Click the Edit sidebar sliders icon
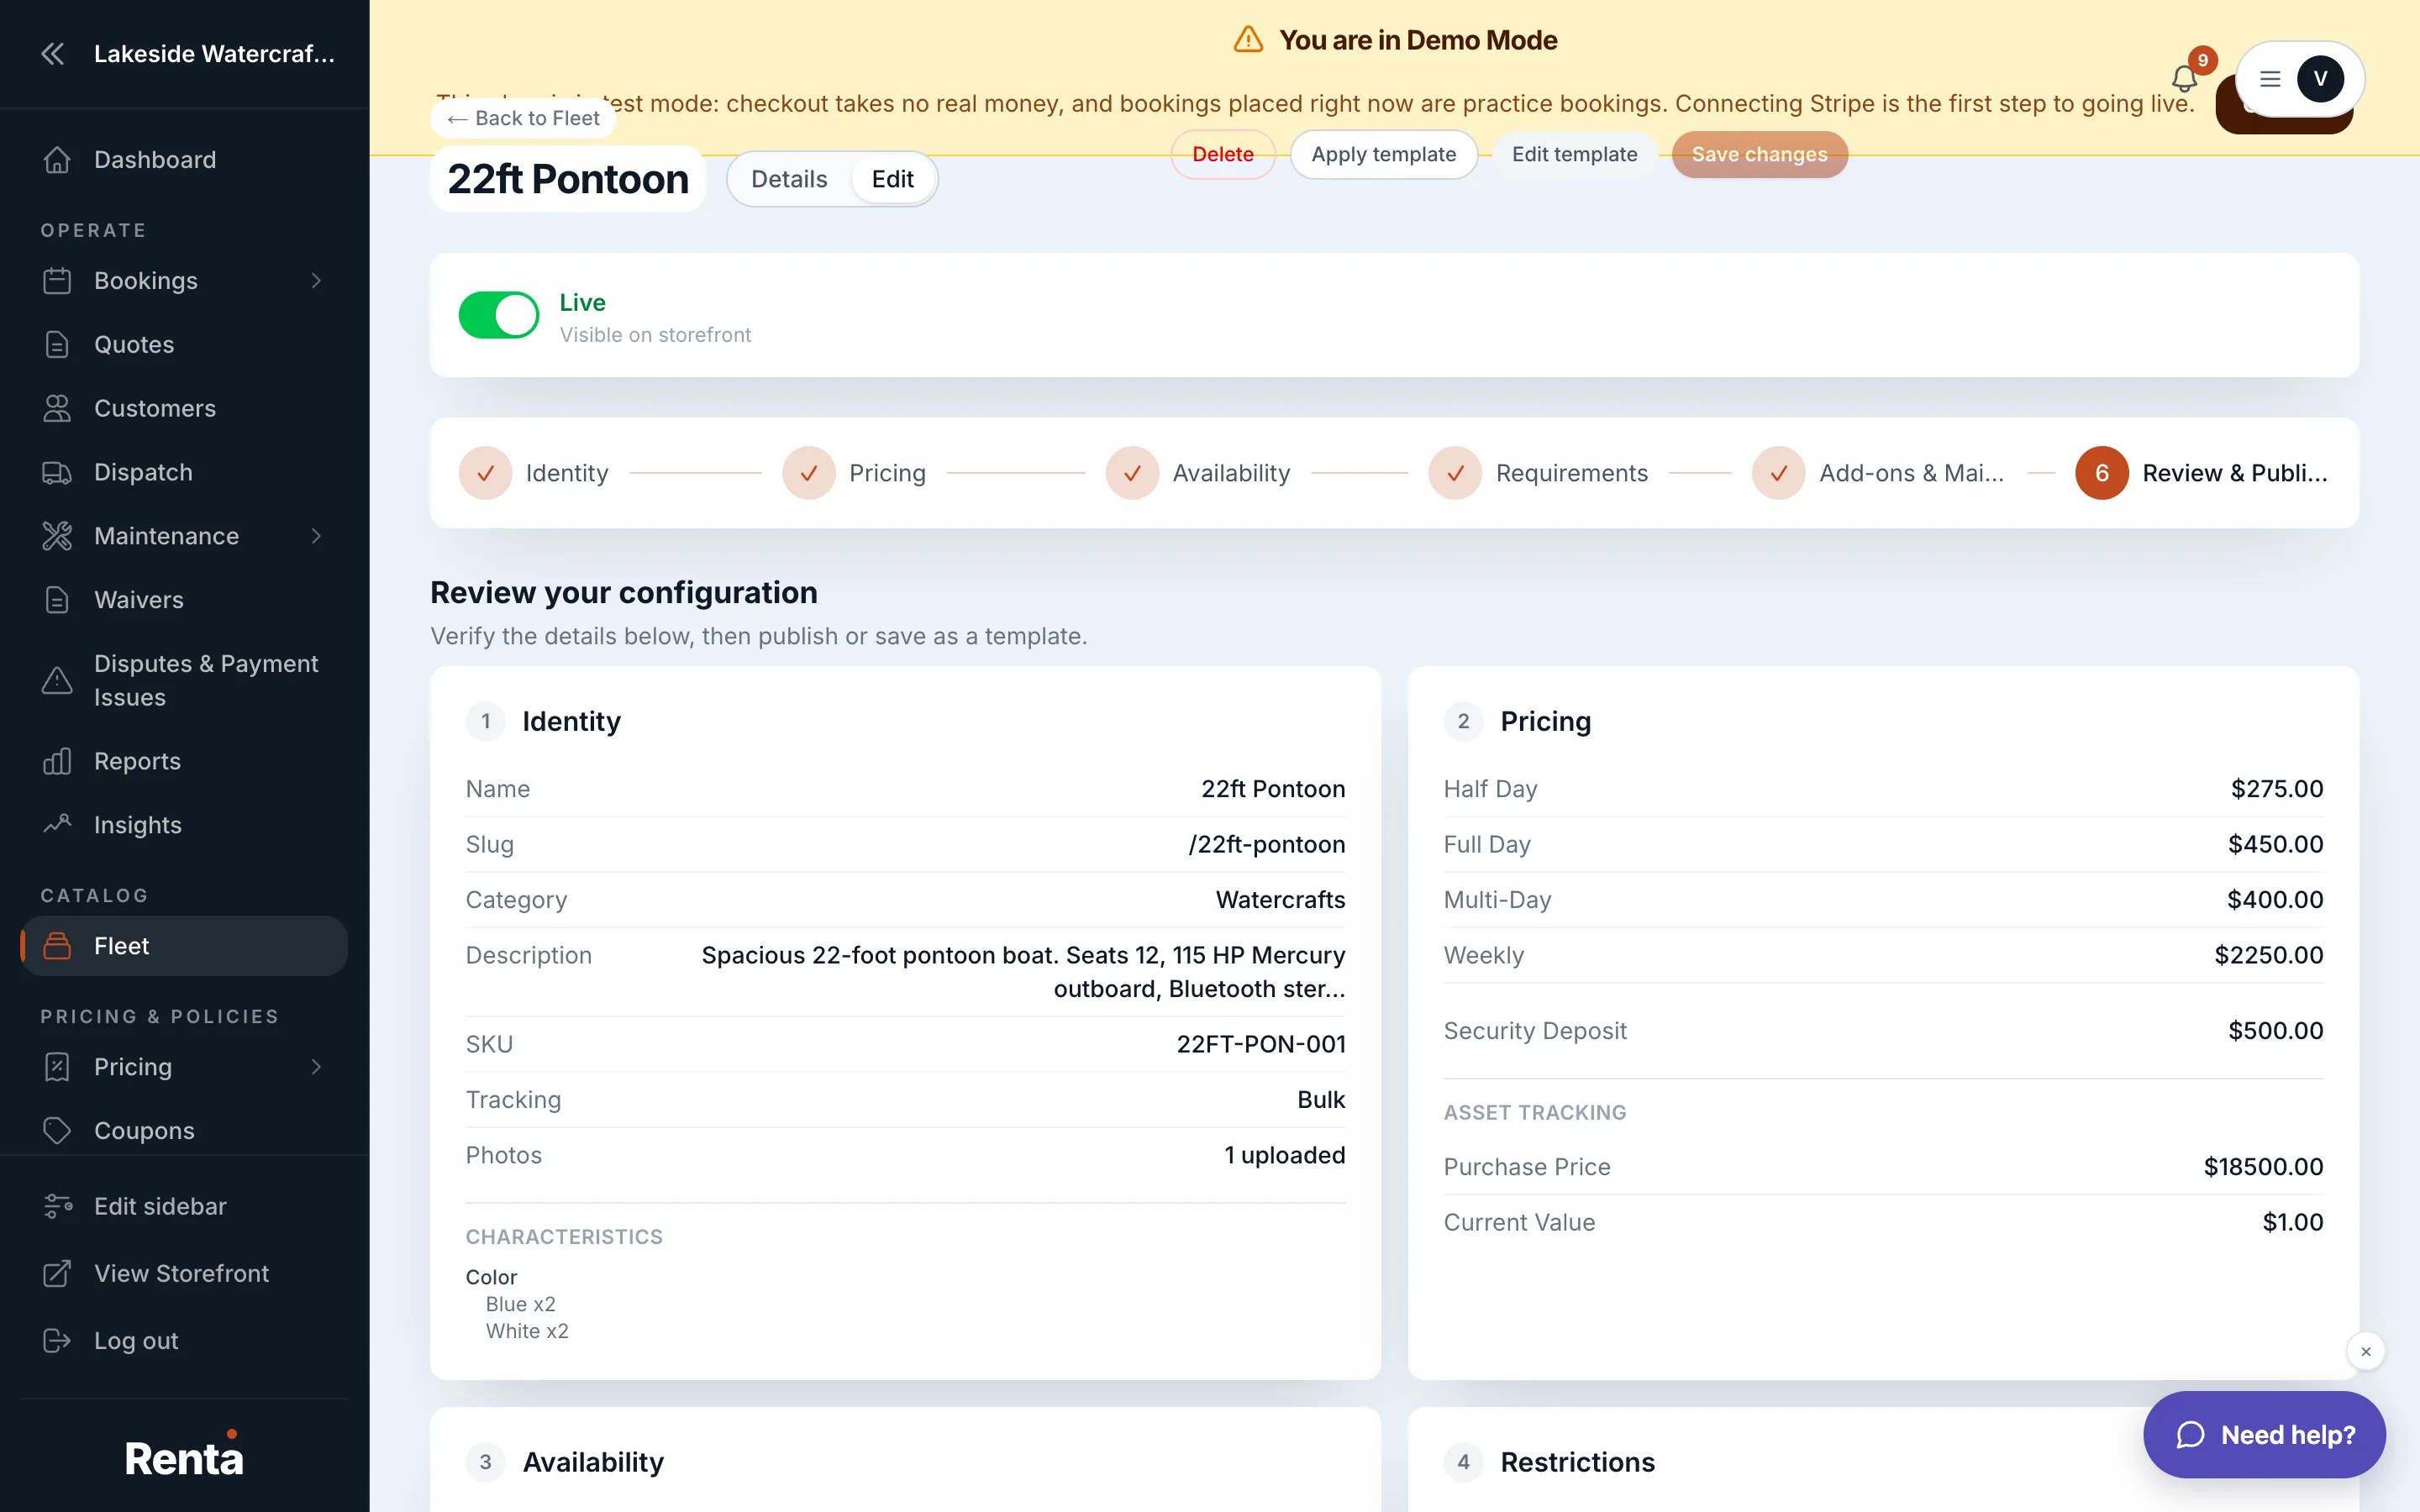The height and width of the screenshot is (1512, 2420). 57,1206
